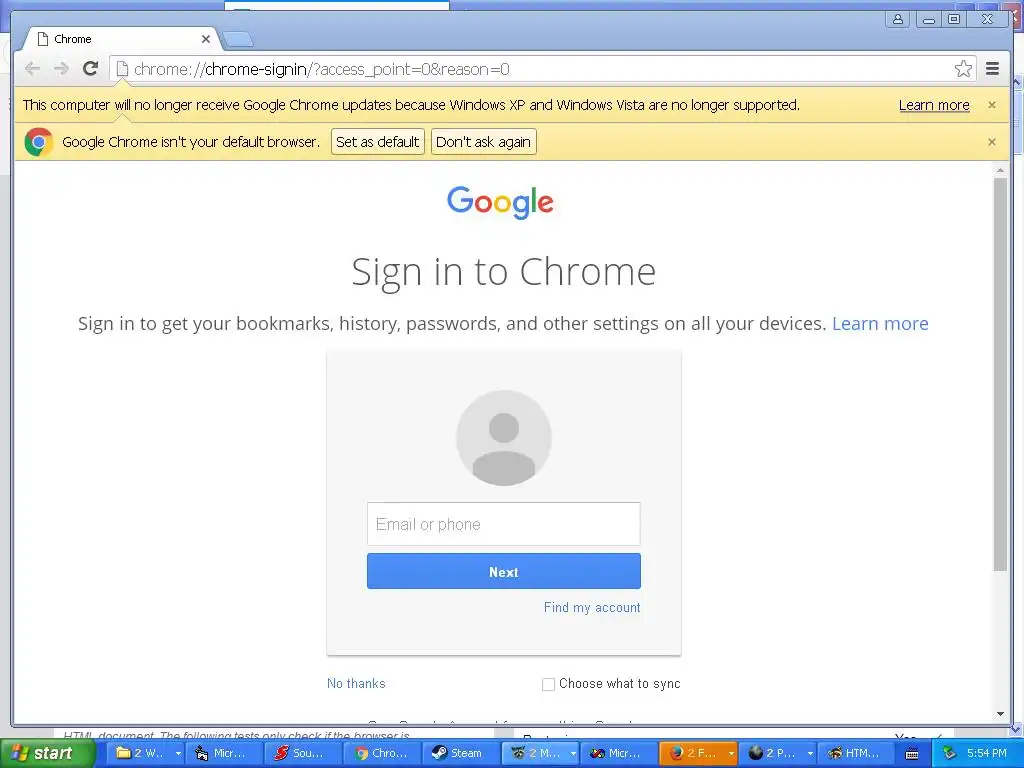
Task: Click the blue Next button
Action: click(504, 571)
